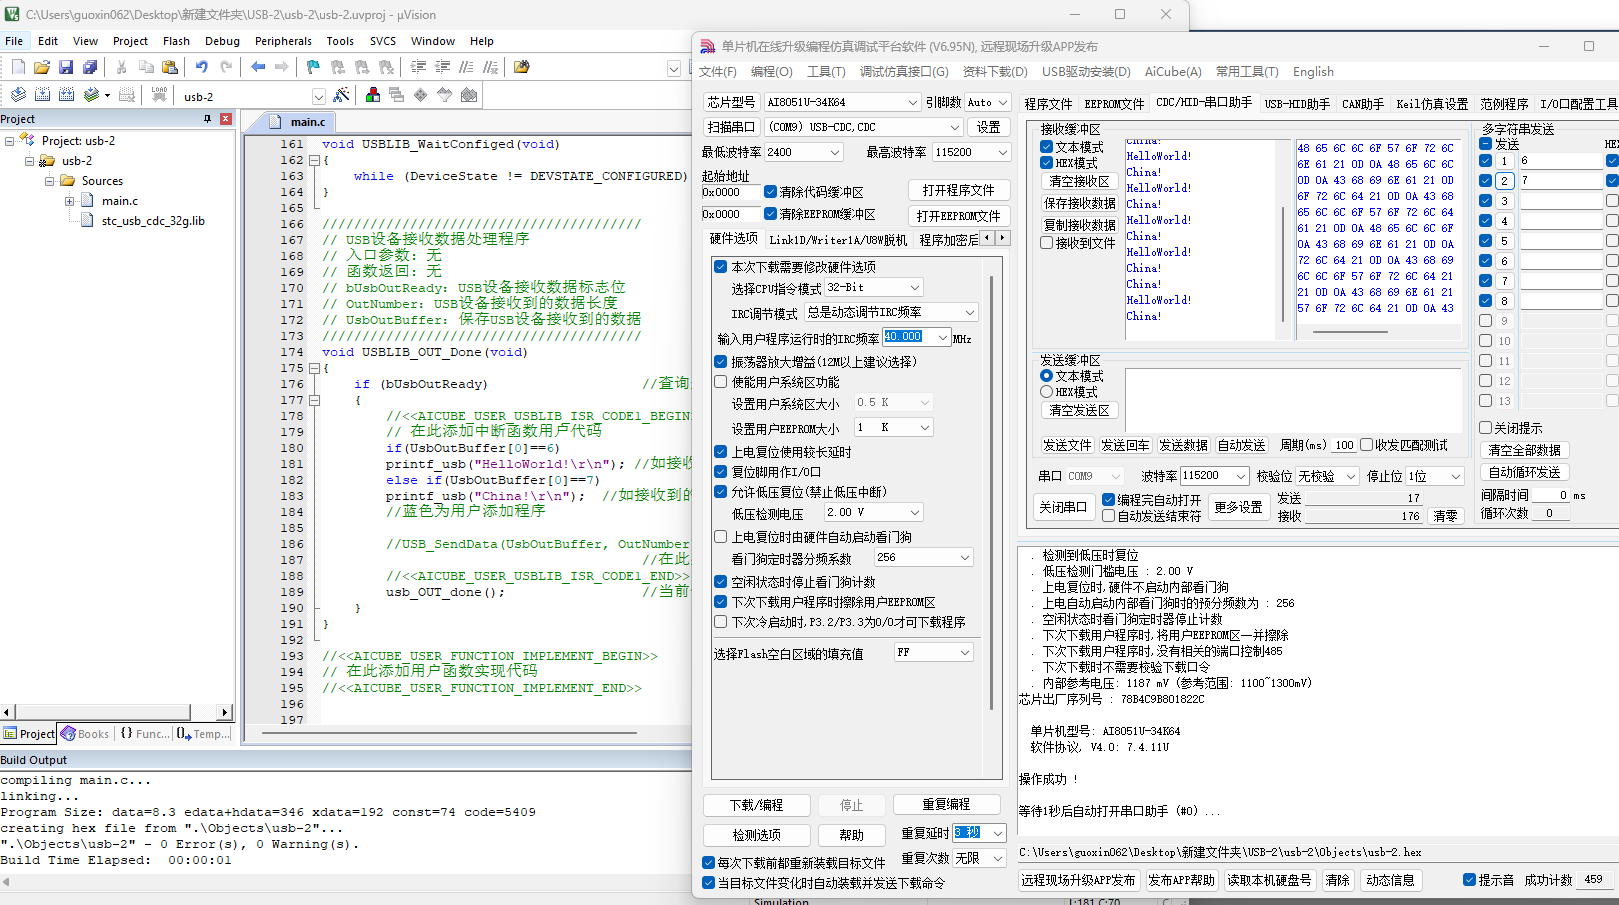Open the 最高波特率 115200 dropdown
The image size is (1619, 905).
point(971,152)
